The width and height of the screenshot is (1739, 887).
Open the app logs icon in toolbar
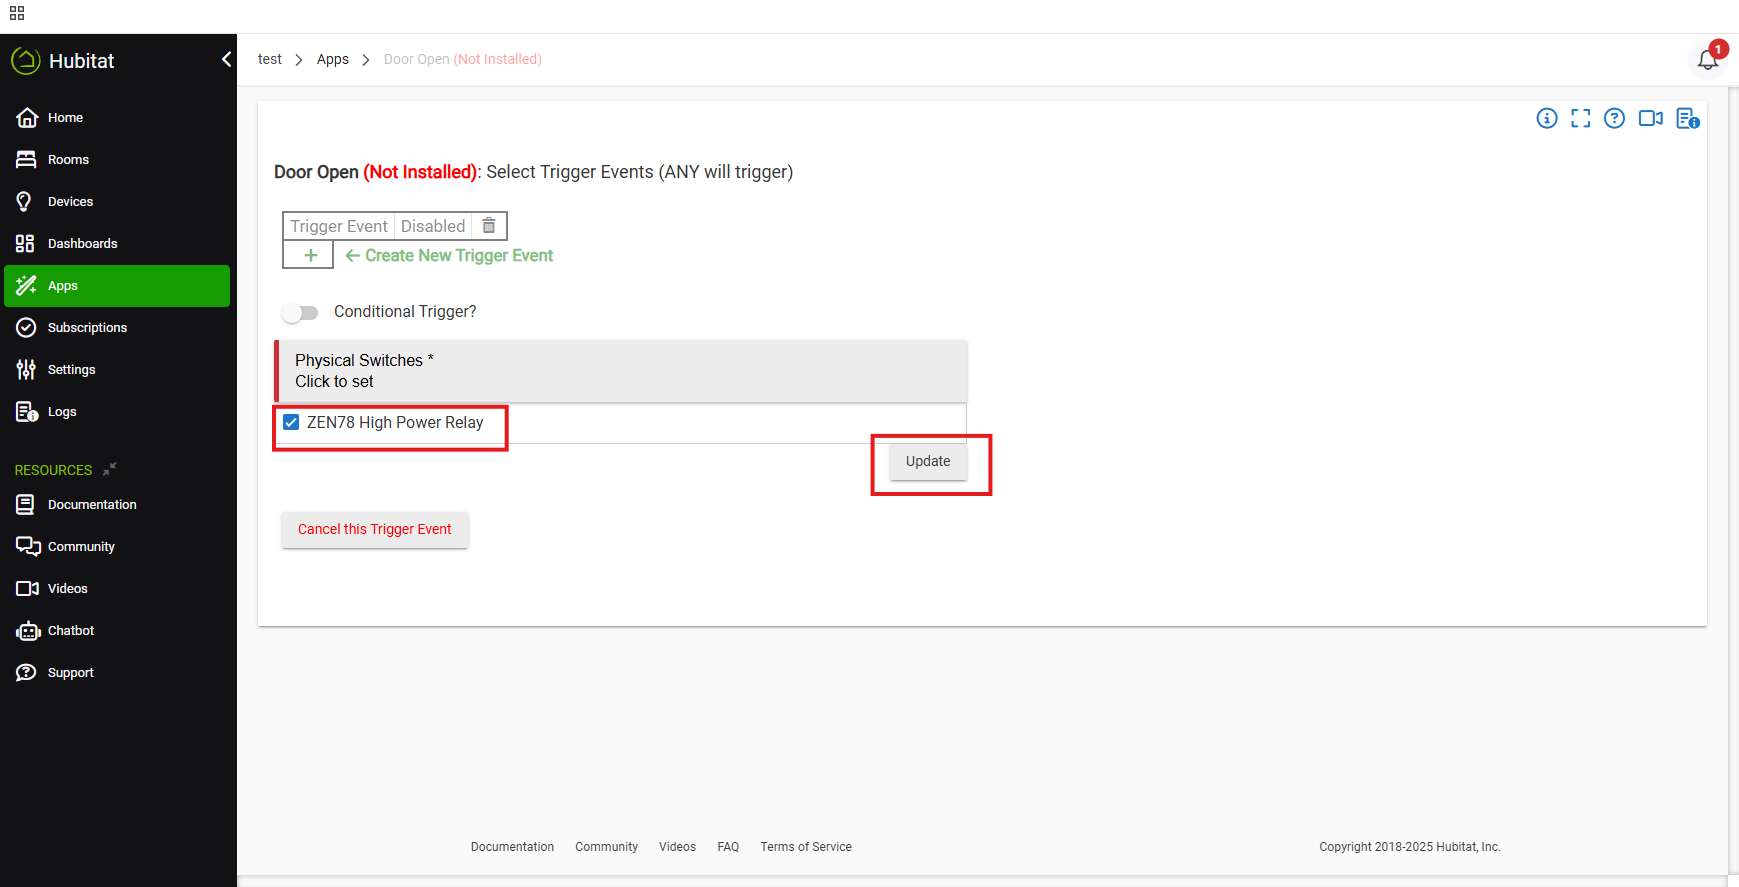point(1688,119)
